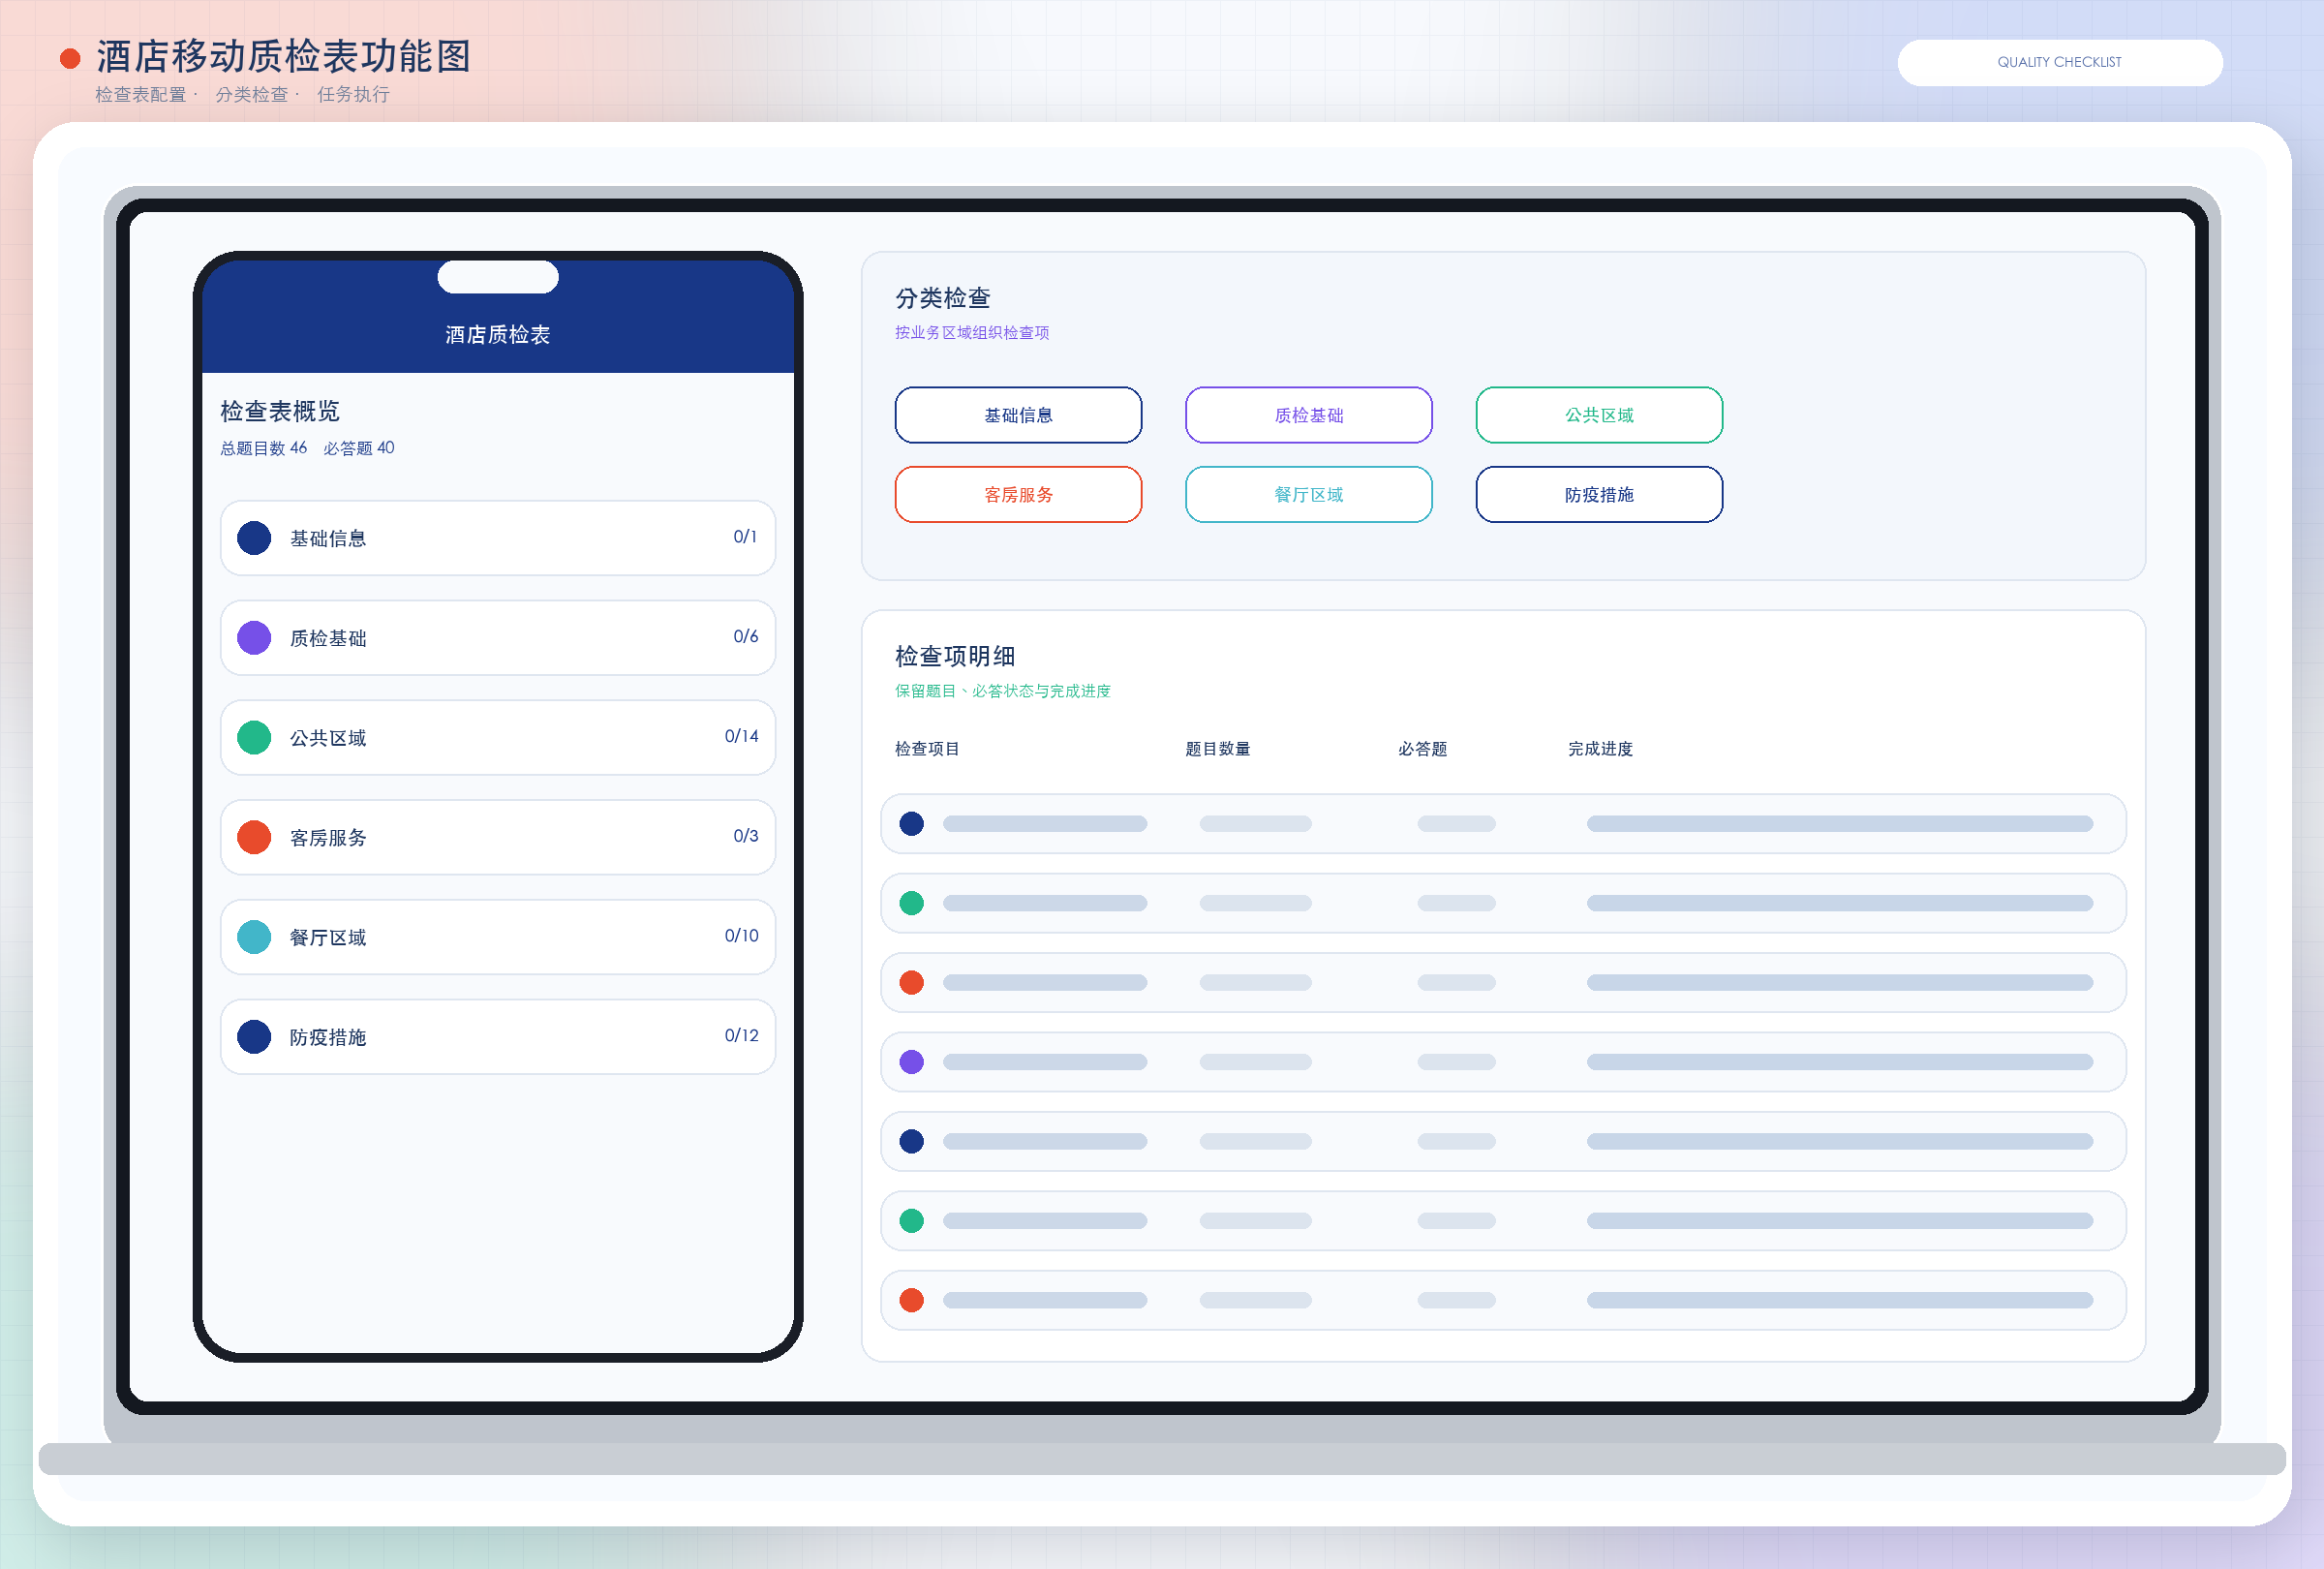
Task: Click the 检查表概览 heading
Action: (x=280, y=411)
